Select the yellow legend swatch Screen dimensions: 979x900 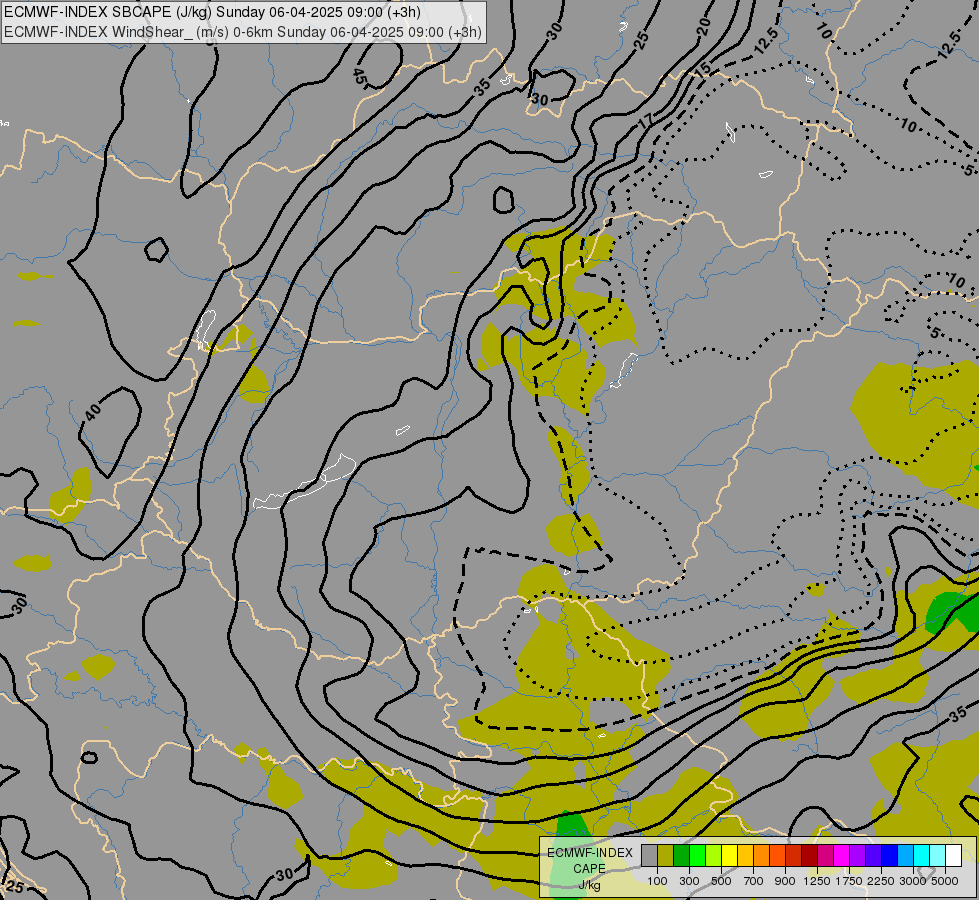729,856
